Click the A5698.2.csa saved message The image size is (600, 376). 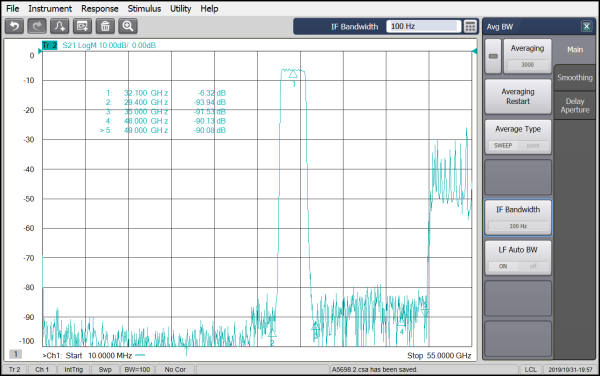tap(375, 369)
